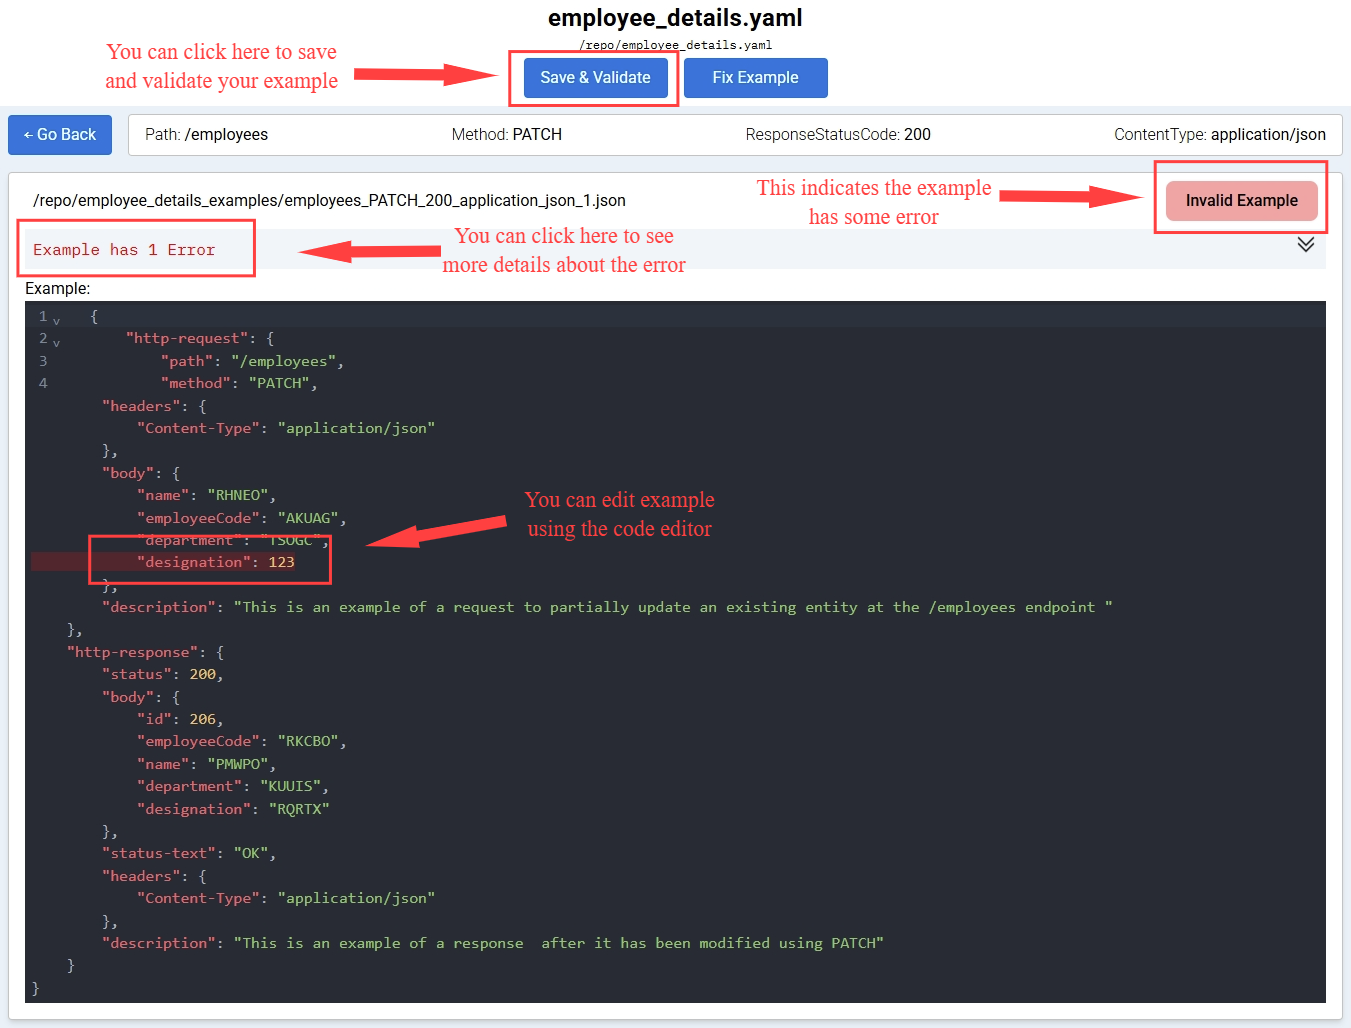Click the Save & Validate button

pos(595,78)
